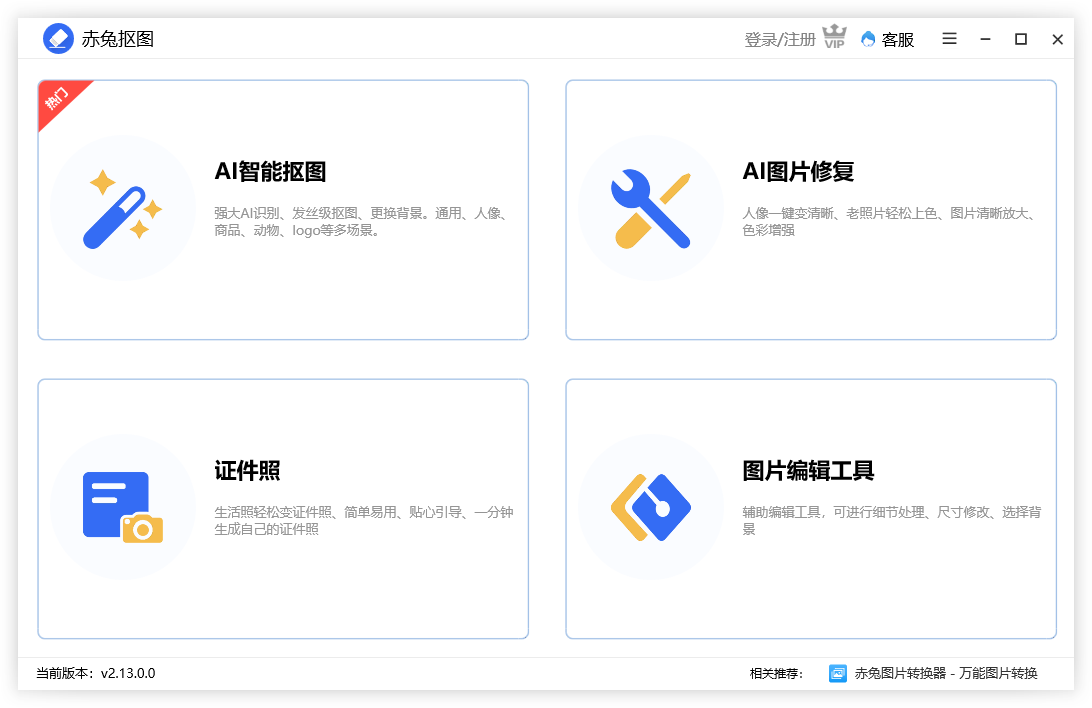Click the 赤兔抠图 app logo
1092x708 pixels.
[58, 38]
